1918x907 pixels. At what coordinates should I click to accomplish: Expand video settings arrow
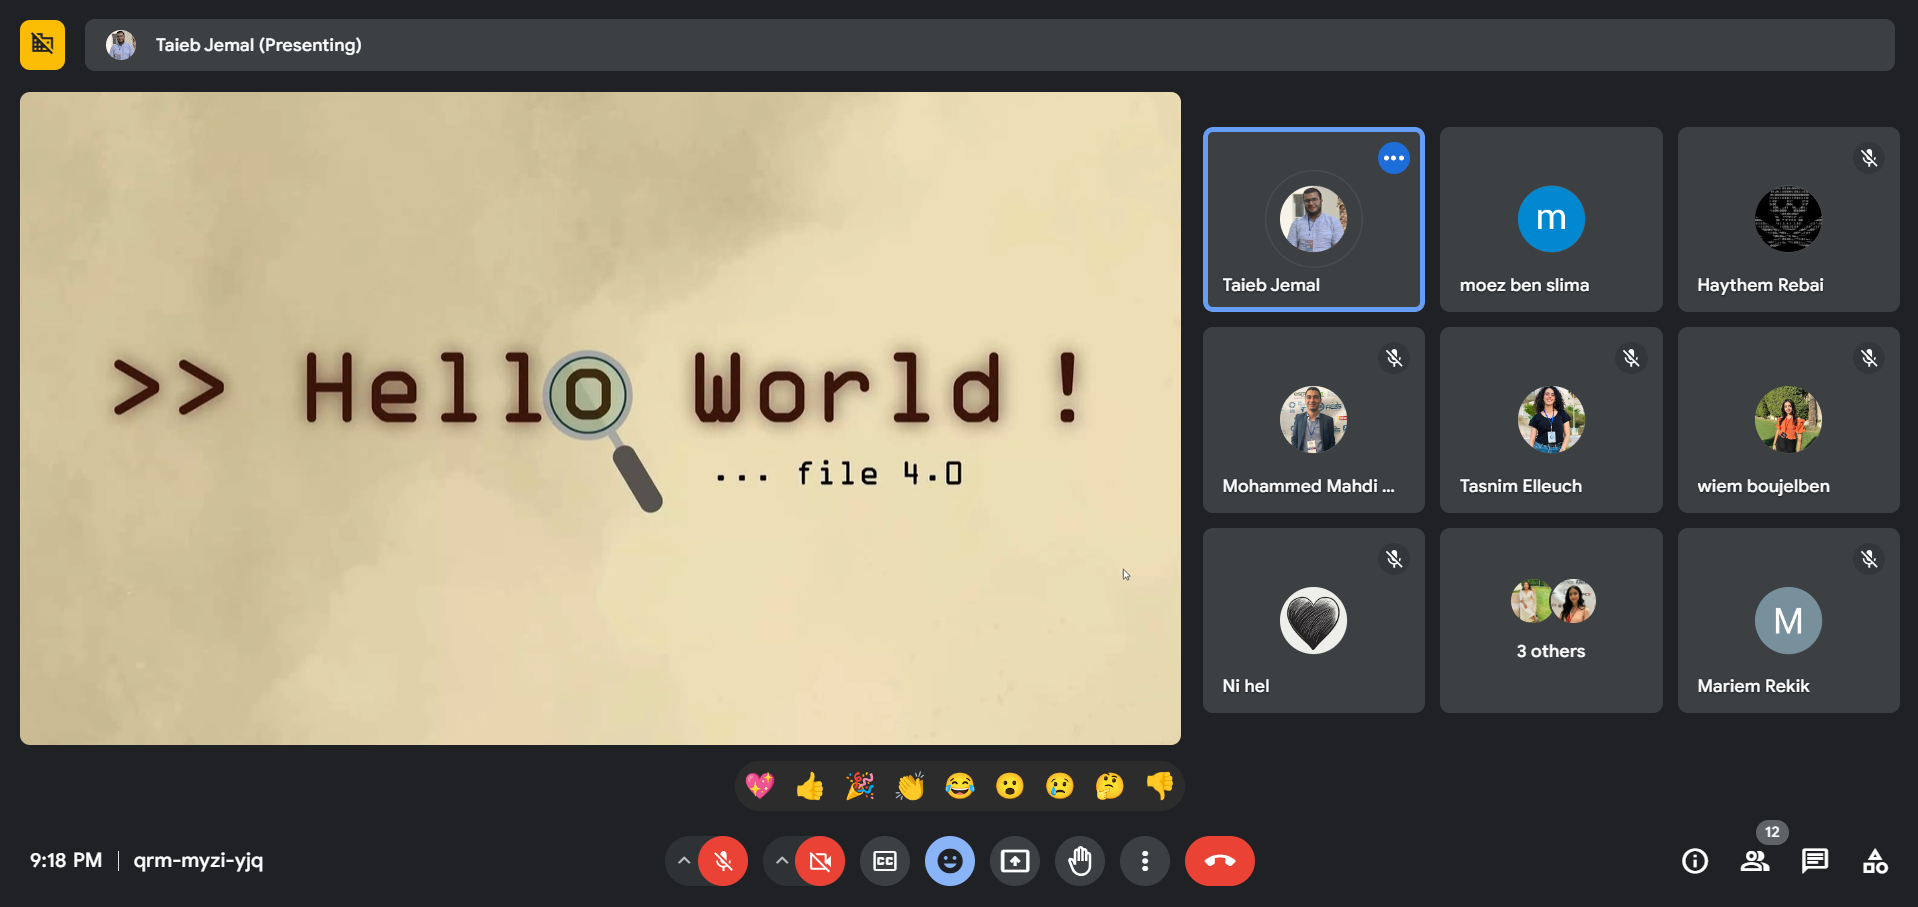[781, 860]
